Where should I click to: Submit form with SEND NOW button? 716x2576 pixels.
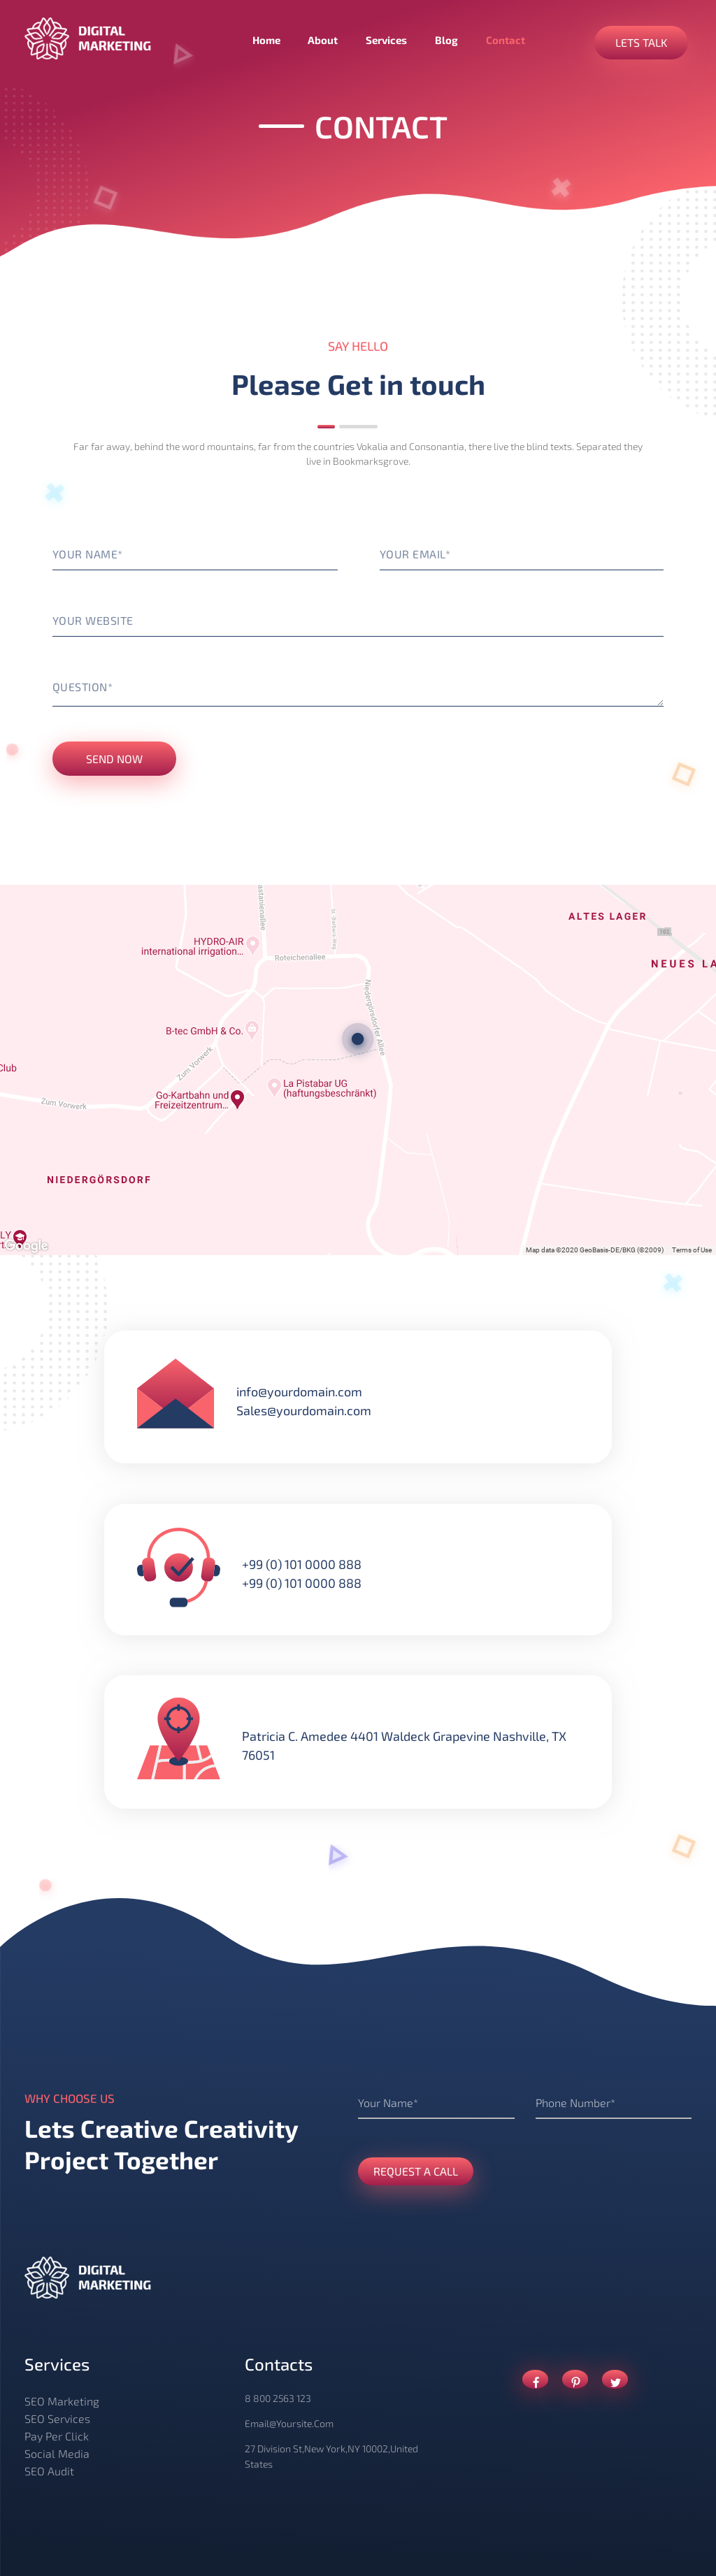click(114, 759)
